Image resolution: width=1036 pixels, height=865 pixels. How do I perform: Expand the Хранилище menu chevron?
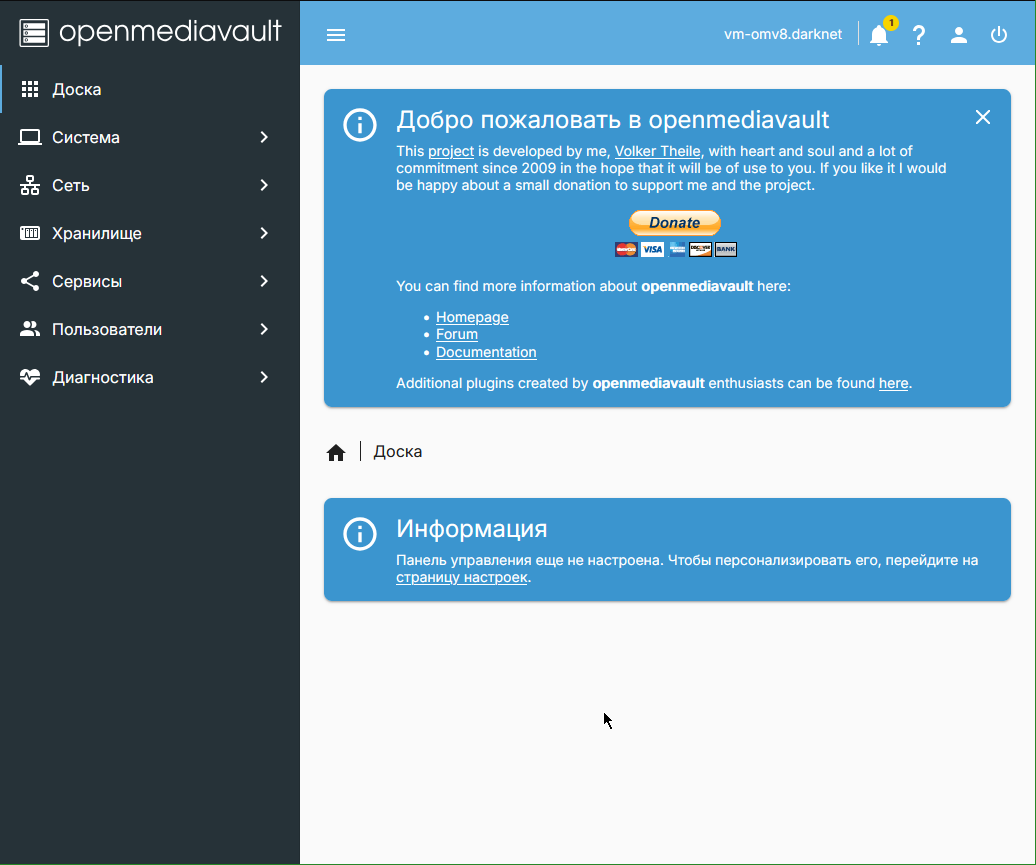click(x=264, y=233)
